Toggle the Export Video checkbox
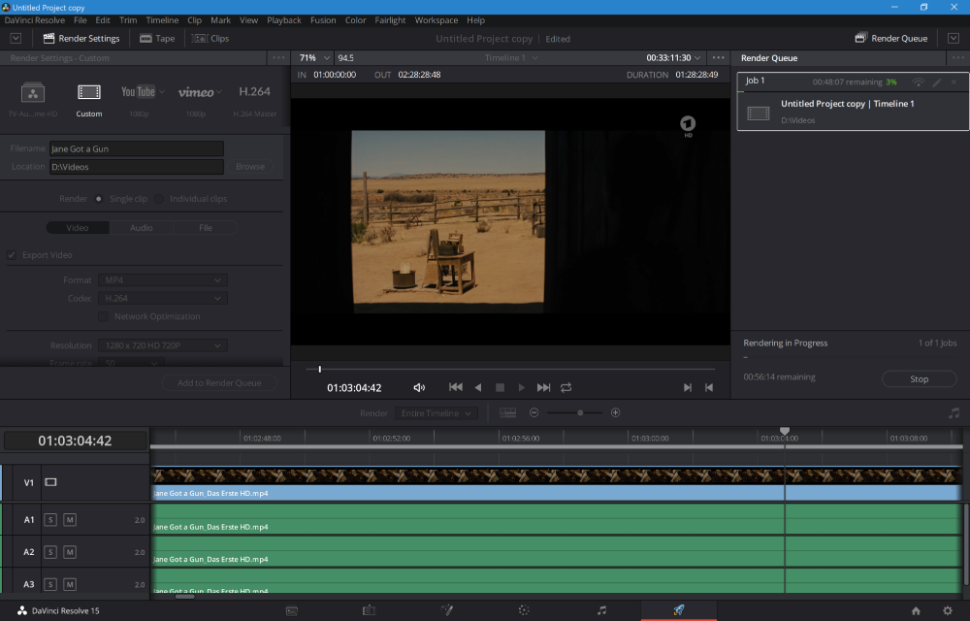This screenshot has width=970, height=621. click(x=12, y=255)
